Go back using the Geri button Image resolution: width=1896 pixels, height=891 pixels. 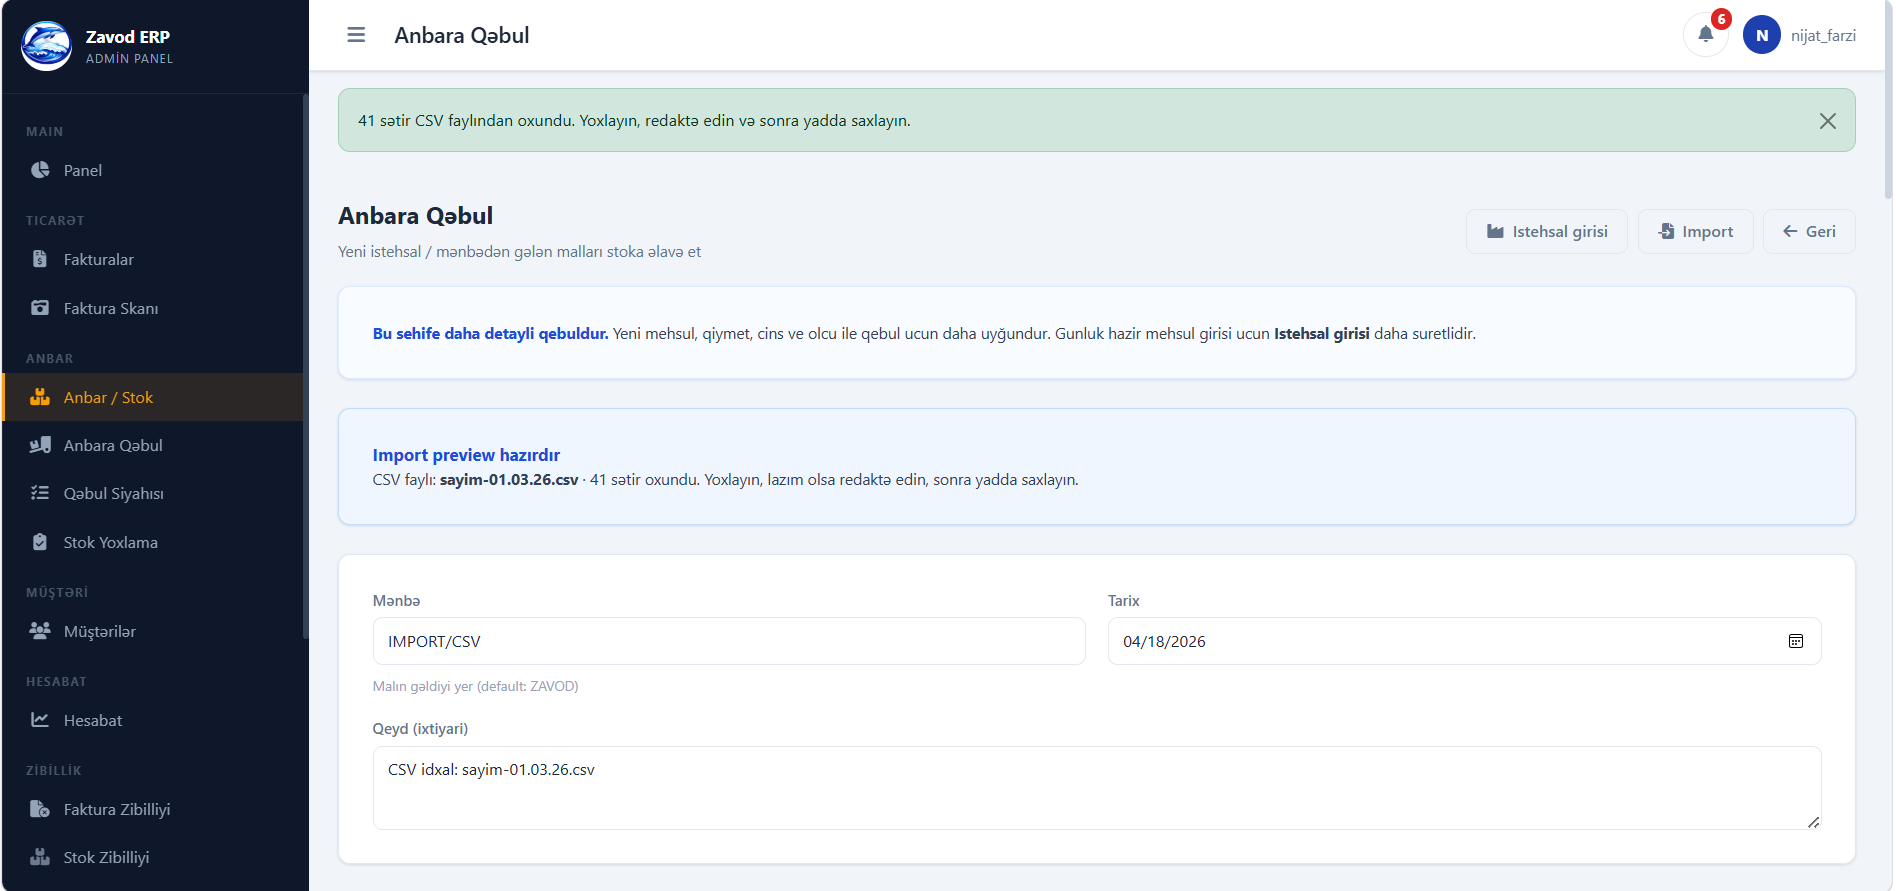click(1808, 232)
